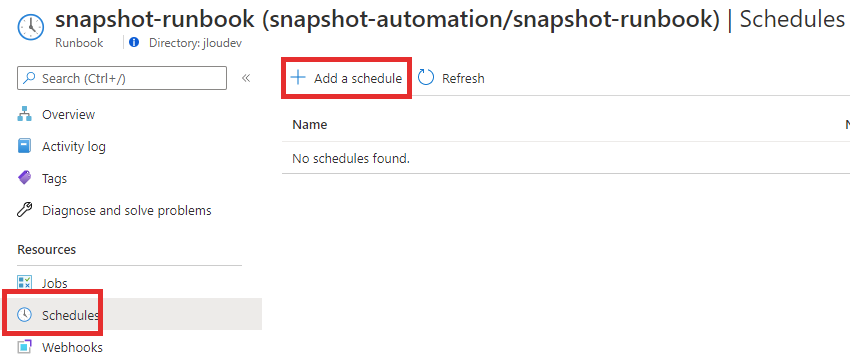Click the runbook clock icon in header
Viewport: 850px width, 360px height.
(x=31, y=27)
